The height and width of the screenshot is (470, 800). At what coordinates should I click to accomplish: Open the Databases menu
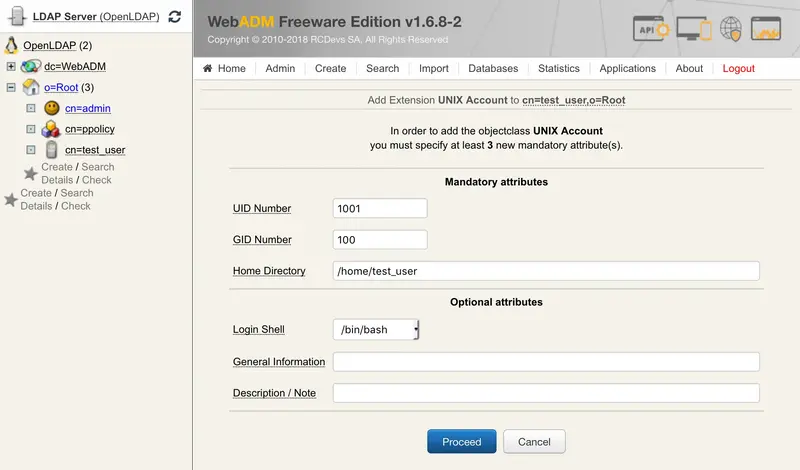coord(493,69)
